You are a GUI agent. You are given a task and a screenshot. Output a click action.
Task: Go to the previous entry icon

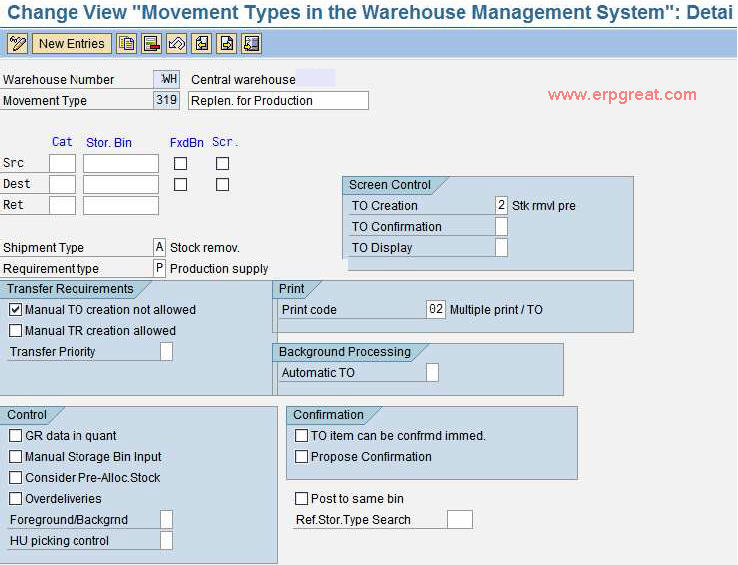pos(202,44)
